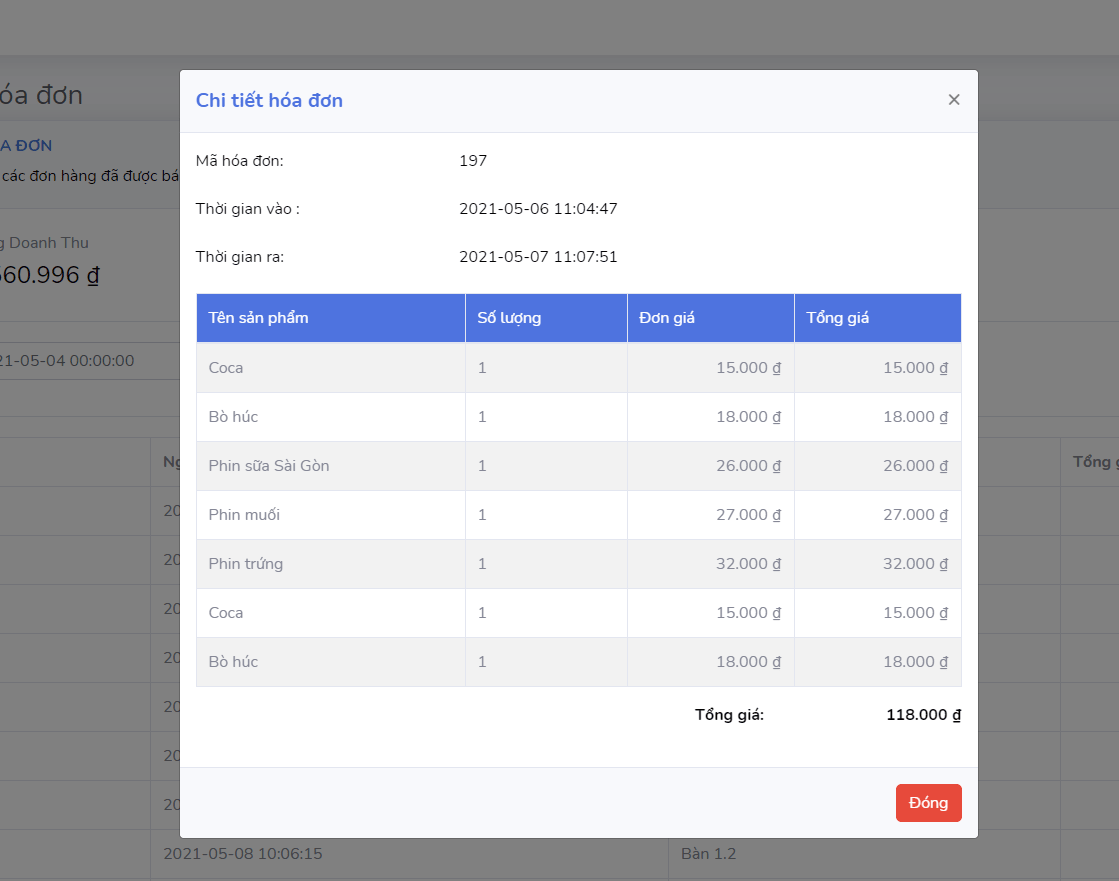The width and height of the screenshot is (1119, 881).
Task: Click the Tổng giá column header
Action: pos(878,318)
